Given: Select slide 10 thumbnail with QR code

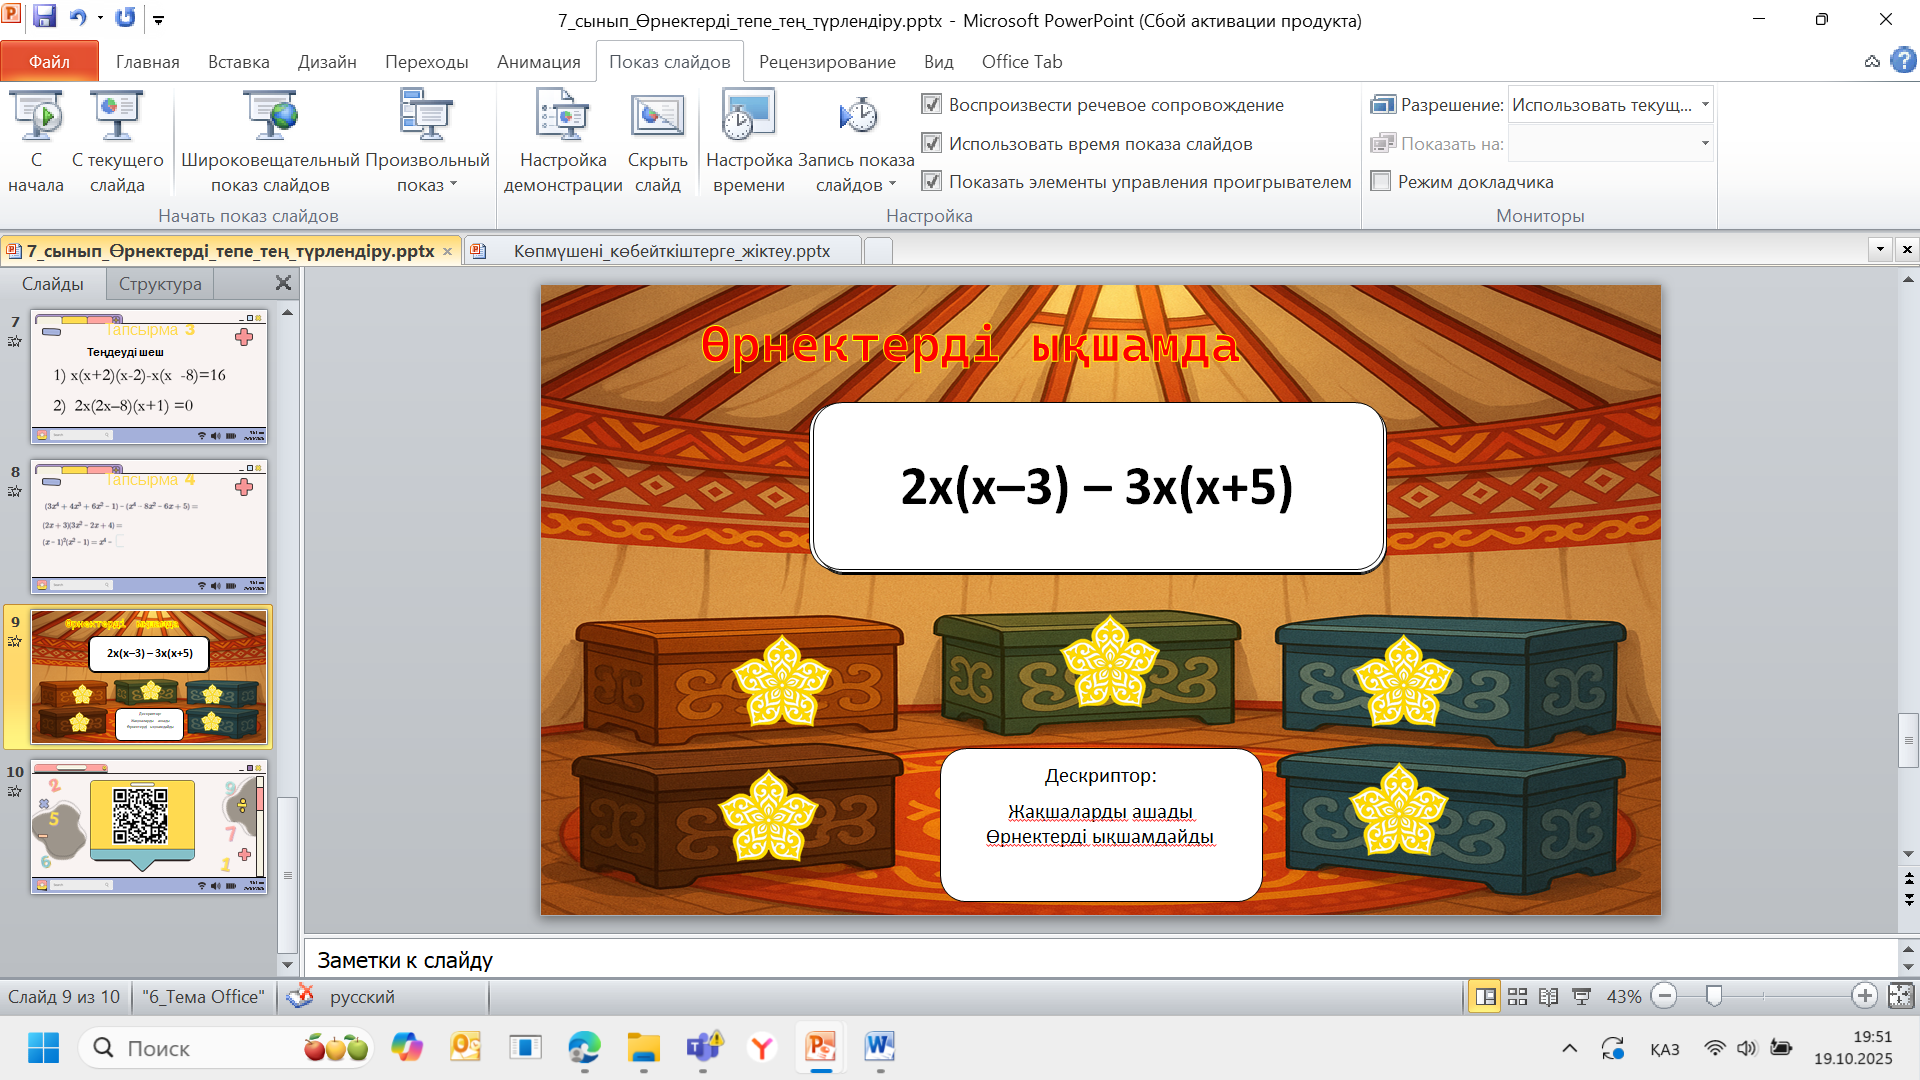Looking at the screenshot, I should pos(148,827).
